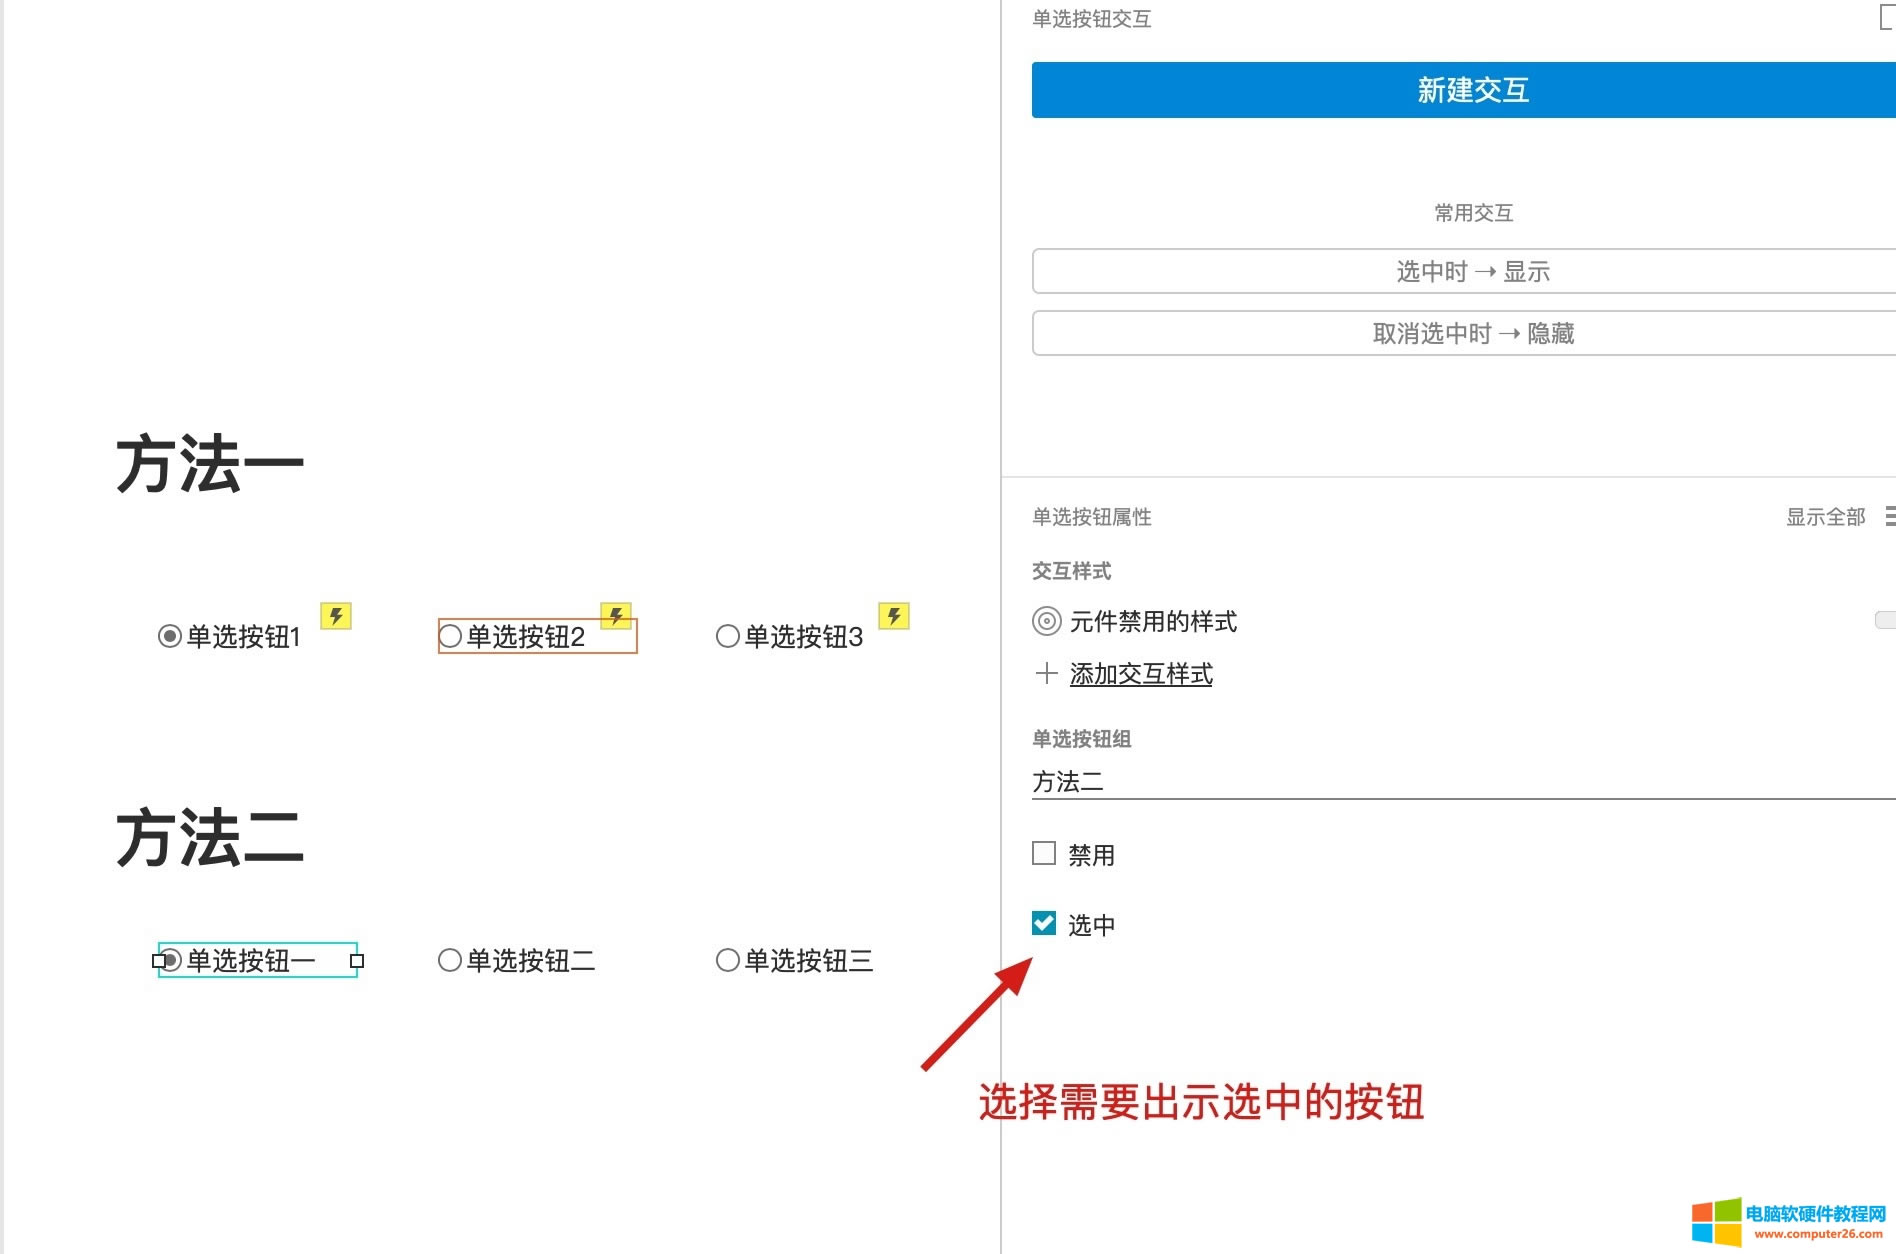The width and height of the screenshot is (1896, 1254).
Task: Select radio button 单选按钮二
Action: [x=450, y=960]
